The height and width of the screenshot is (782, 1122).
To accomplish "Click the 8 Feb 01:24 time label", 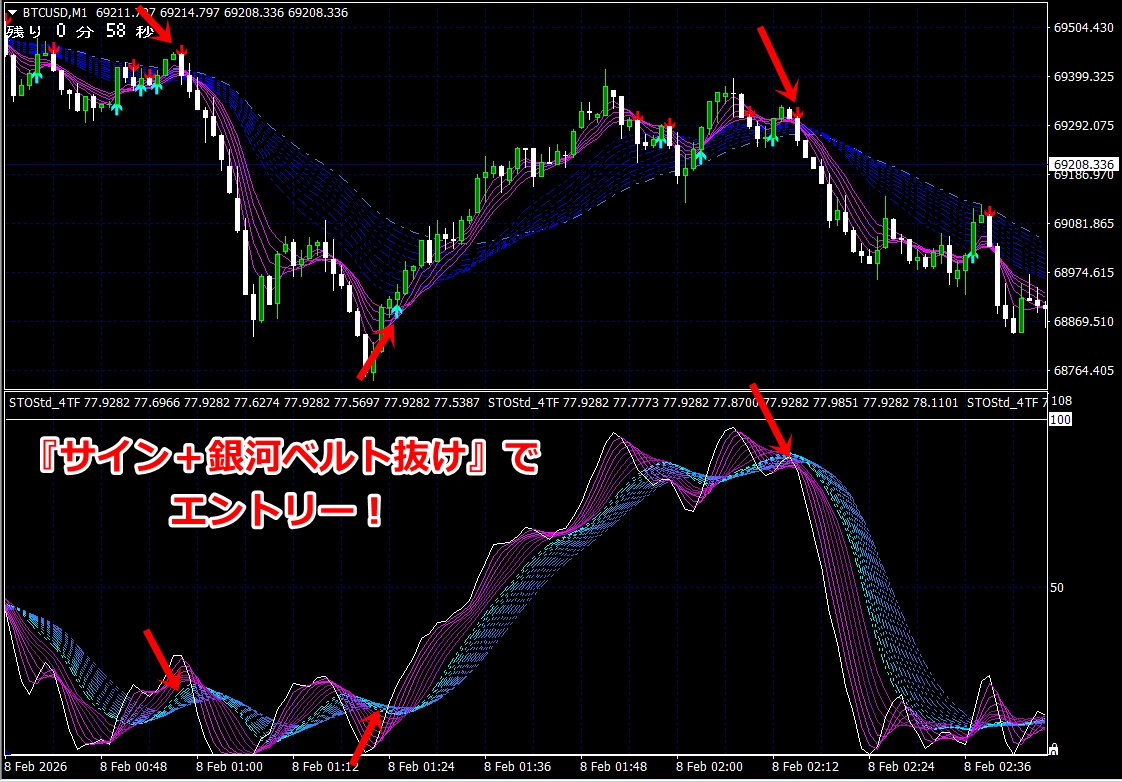I will (421, 767).
